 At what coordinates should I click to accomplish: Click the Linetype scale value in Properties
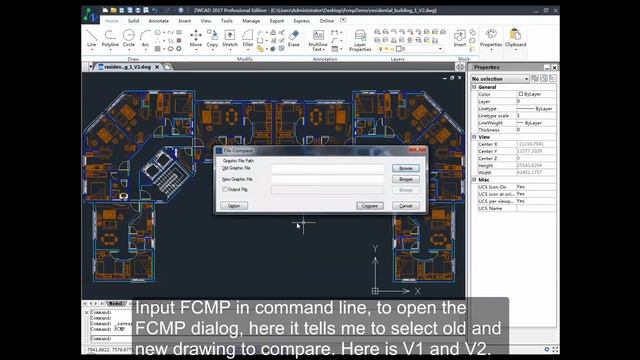point(536,116)
